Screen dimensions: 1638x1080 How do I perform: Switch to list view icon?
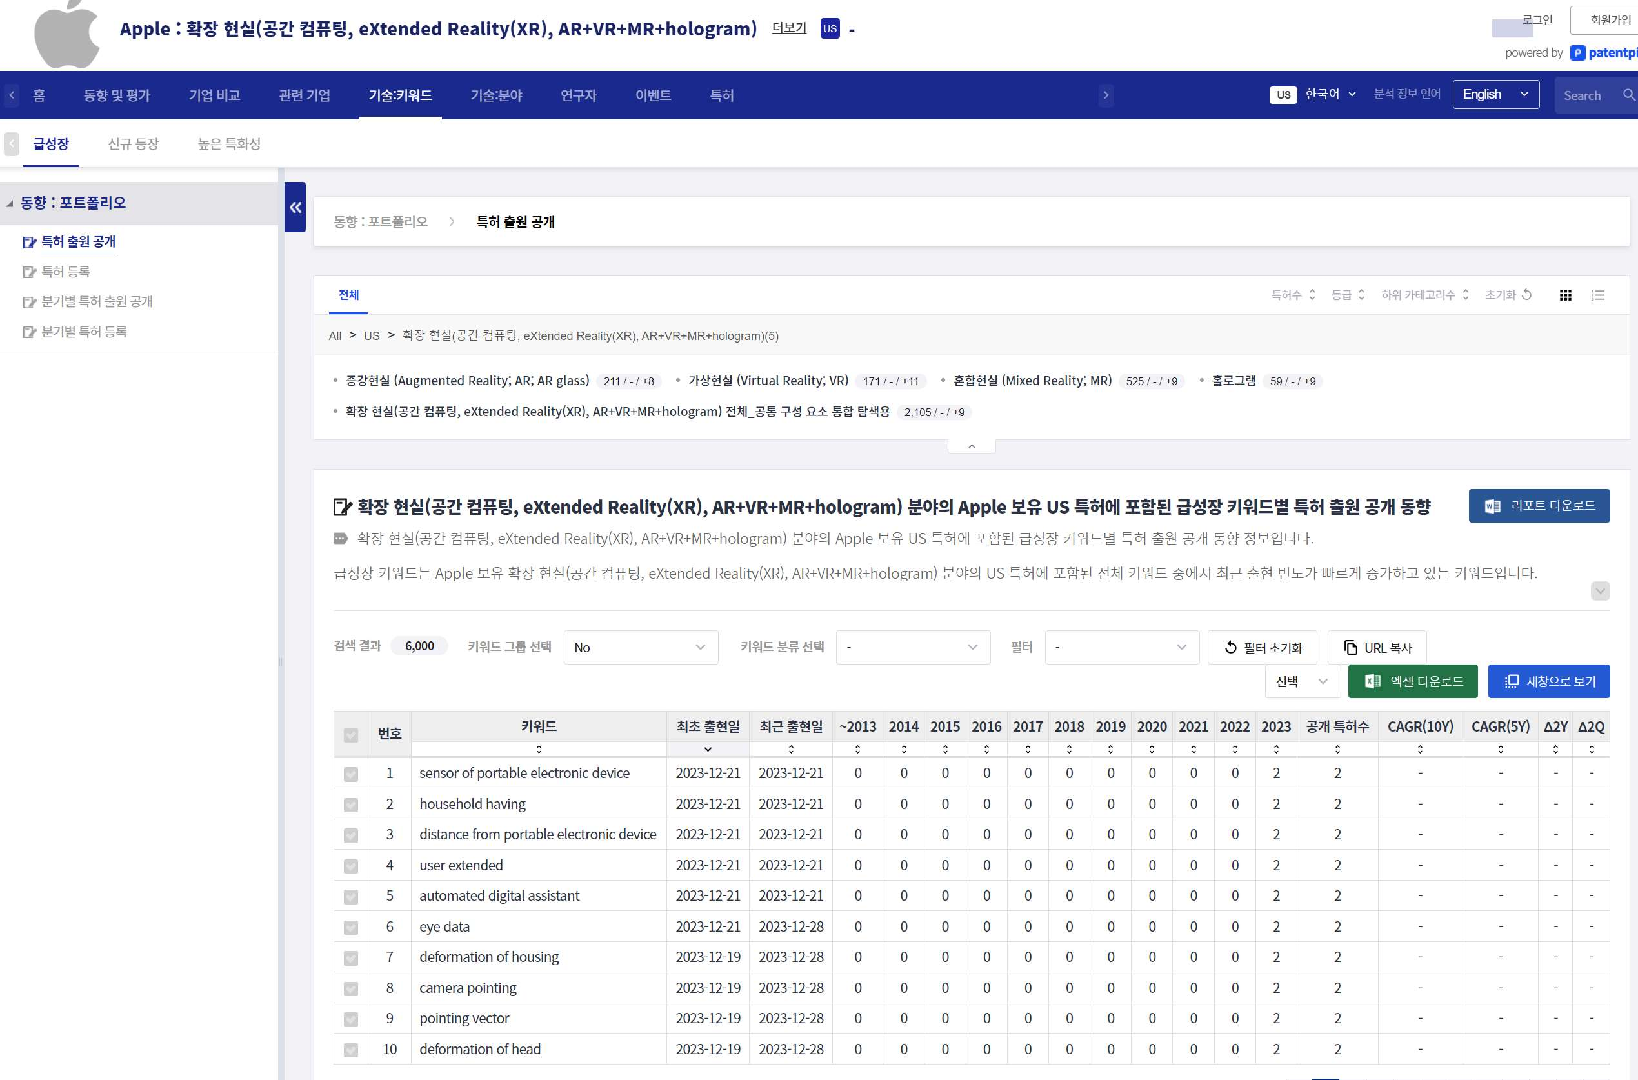coord(1598,295)
